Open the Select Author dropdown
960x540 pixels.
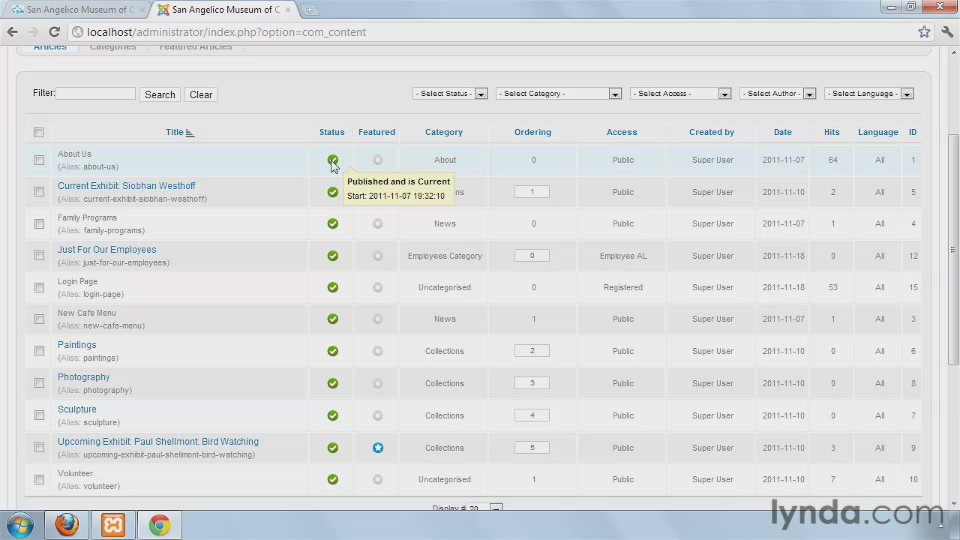(x=778, y=94)
